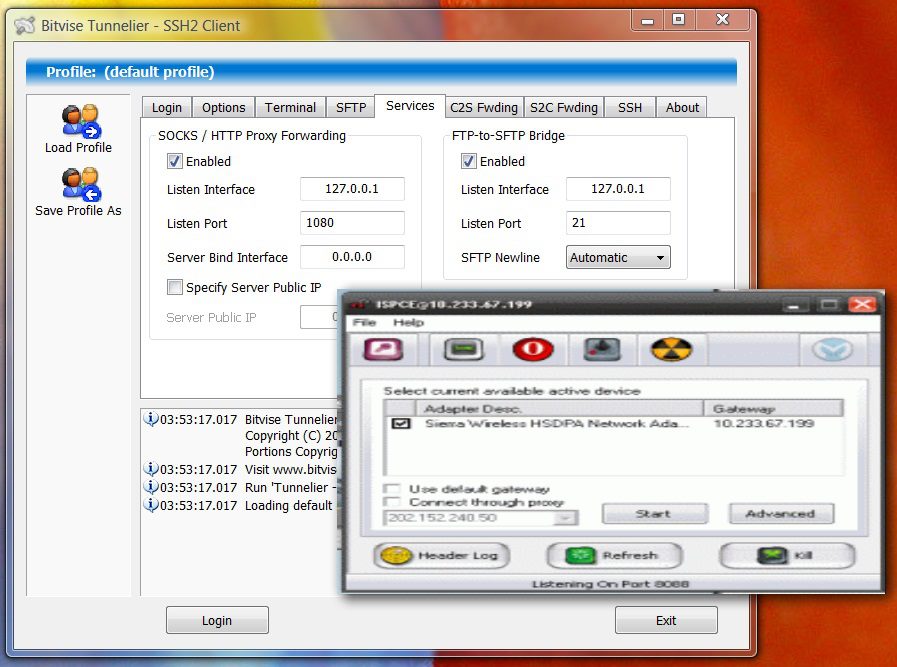Click the SOCKS Listen Interface 127.0.0.1 field

[x=352, y=189]
